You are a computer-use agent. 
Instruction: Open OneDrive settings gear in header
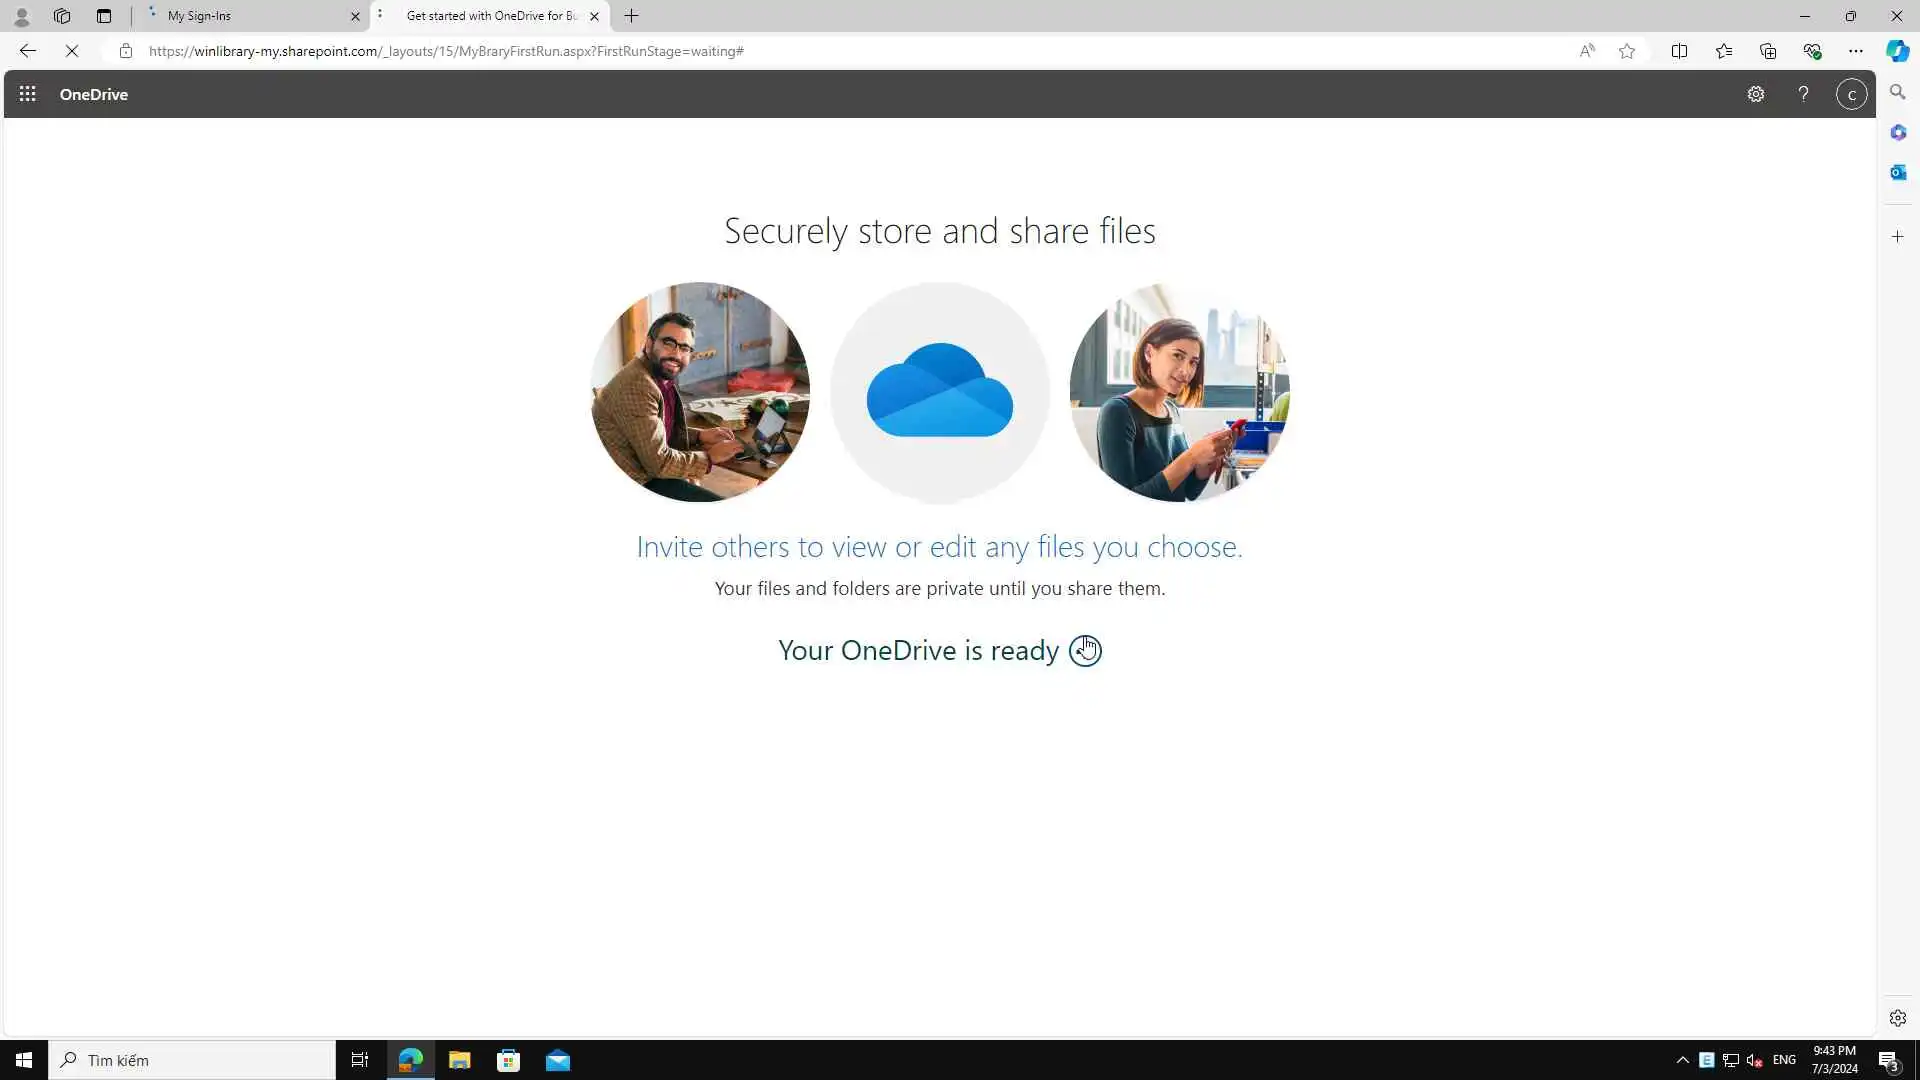[1756, 94]
